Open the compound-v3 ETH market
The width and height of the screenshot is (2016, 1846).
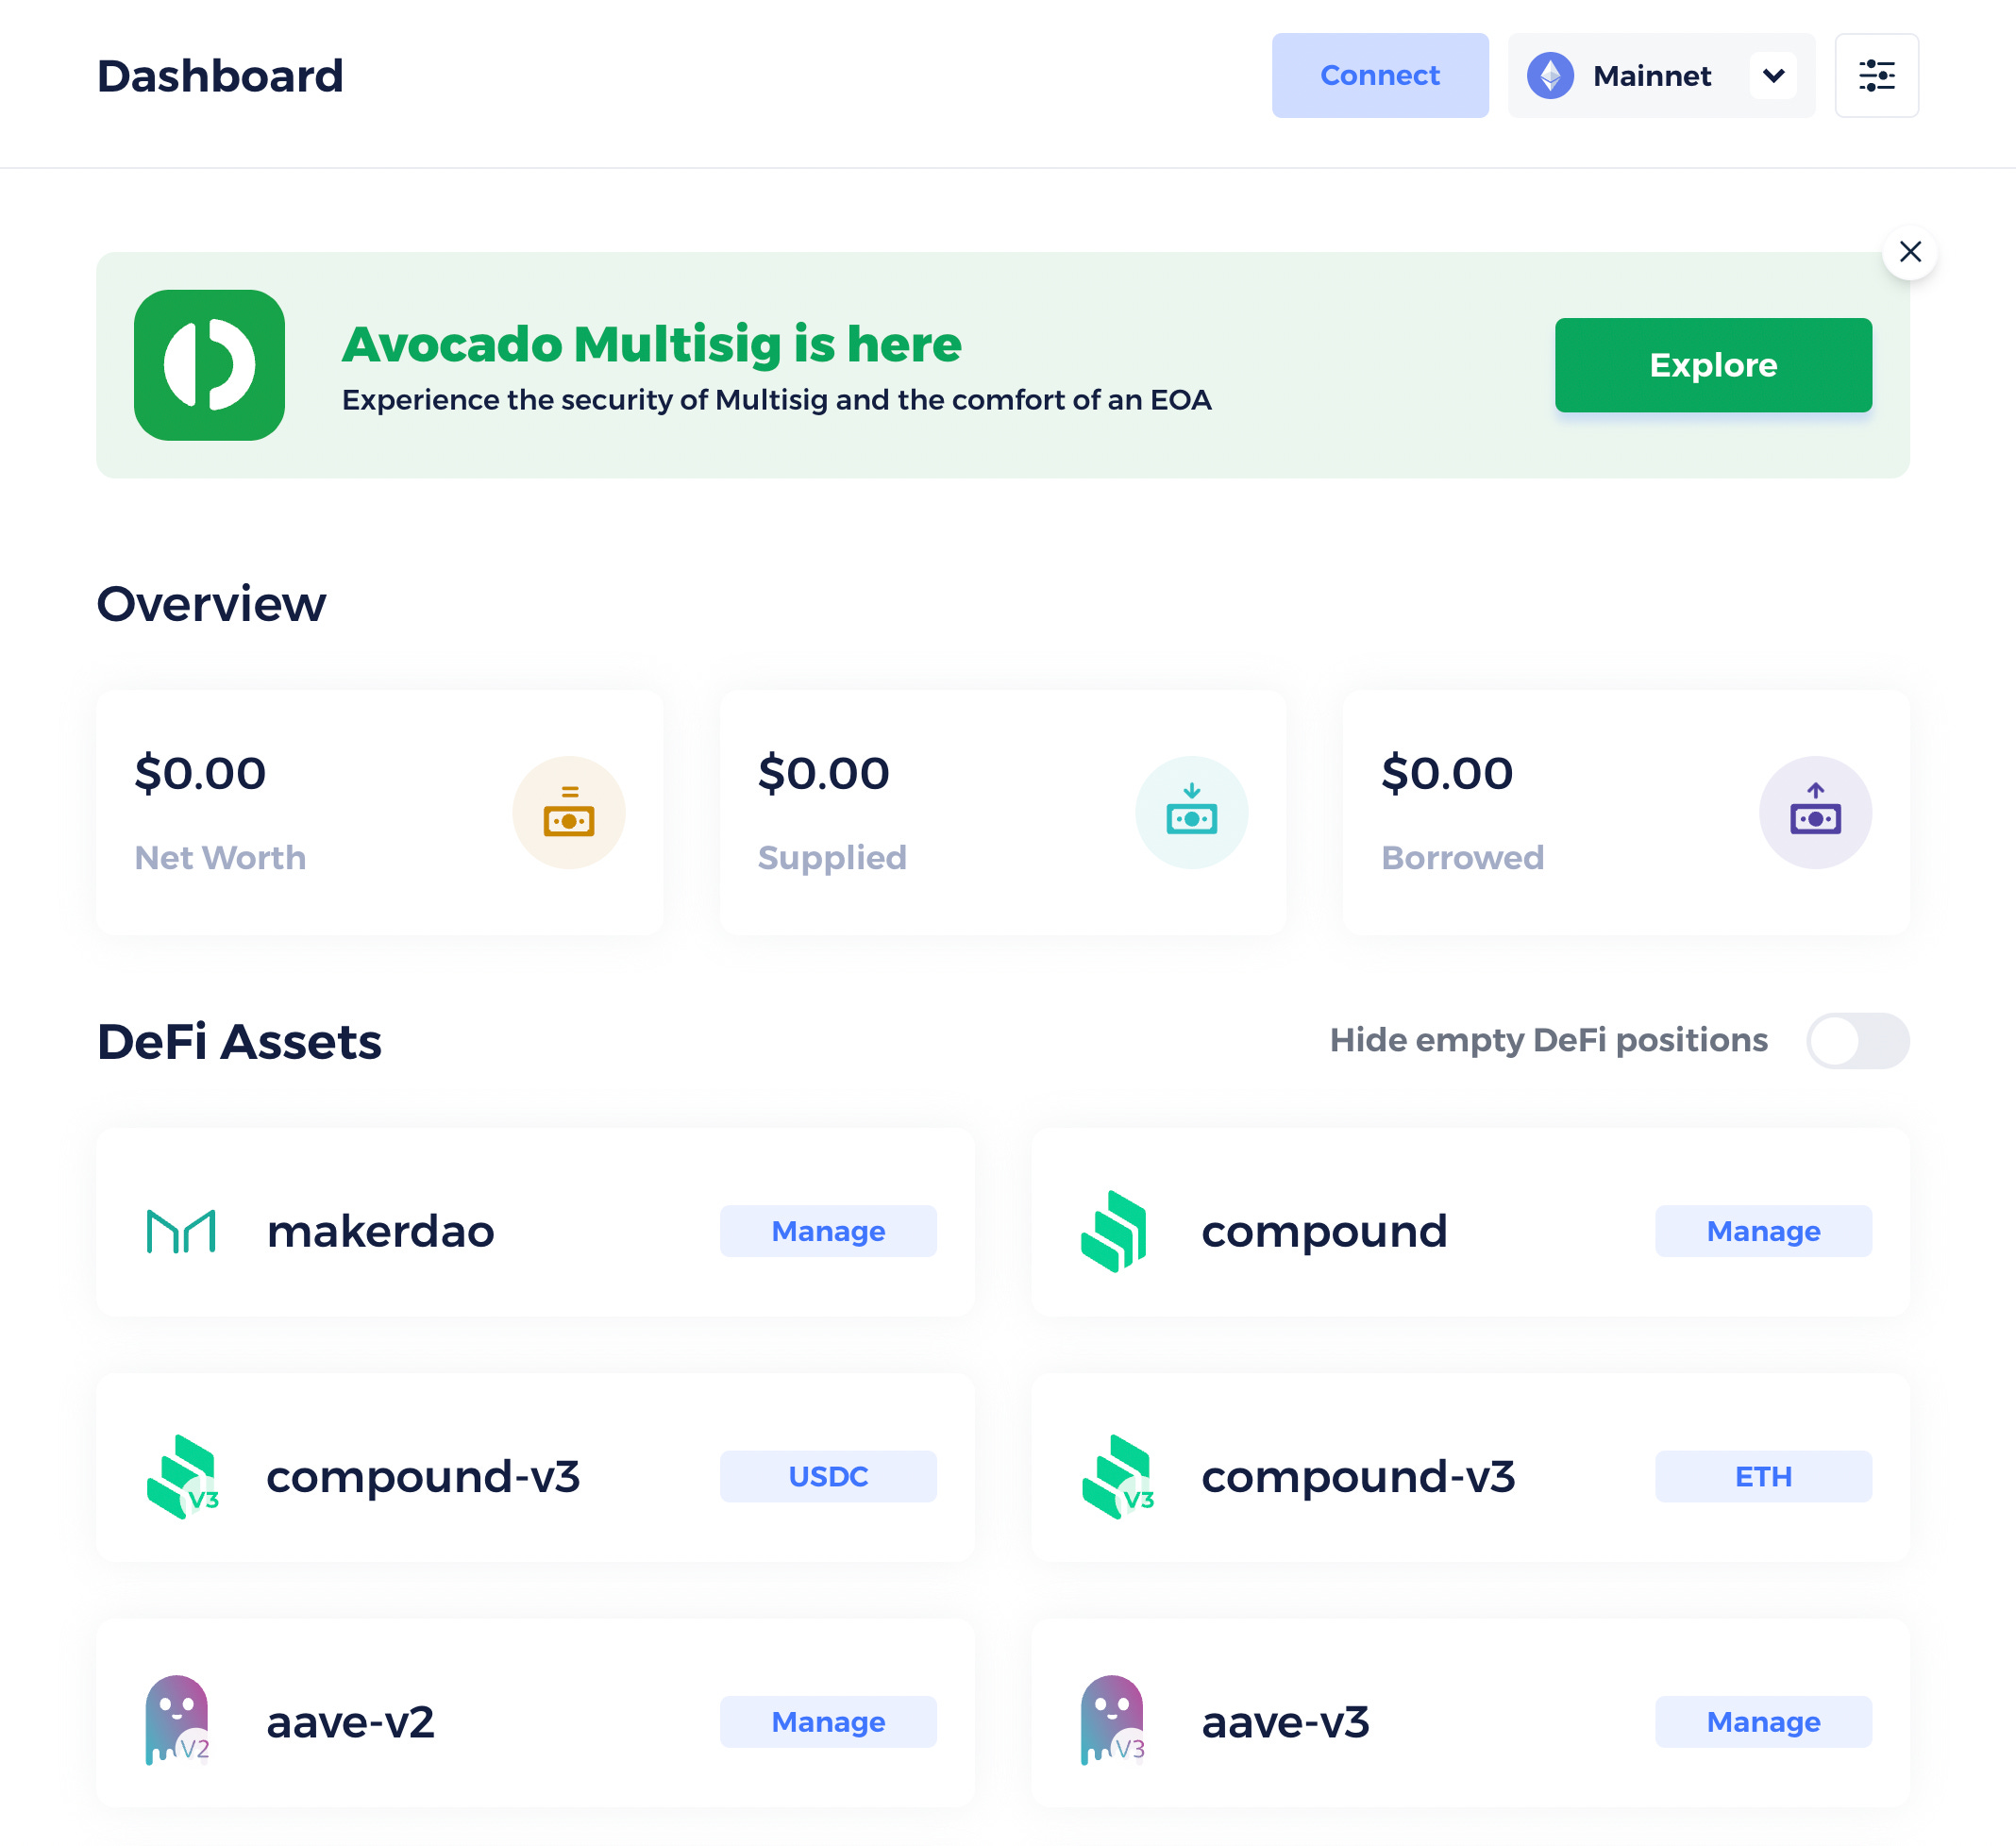pyautogui.click(x=1762, y=1476)
